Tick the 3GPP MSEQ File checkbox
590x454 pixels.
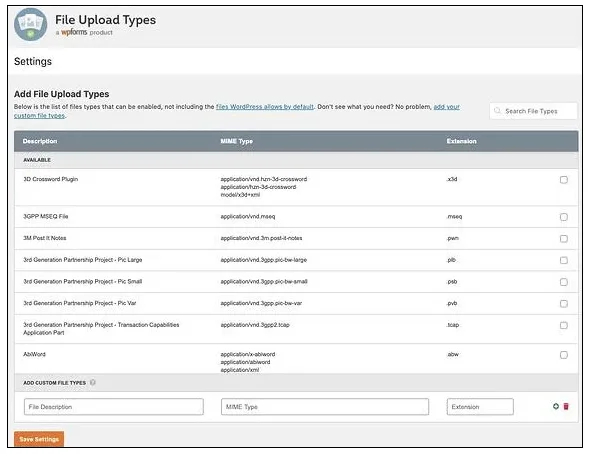point(563,217)
